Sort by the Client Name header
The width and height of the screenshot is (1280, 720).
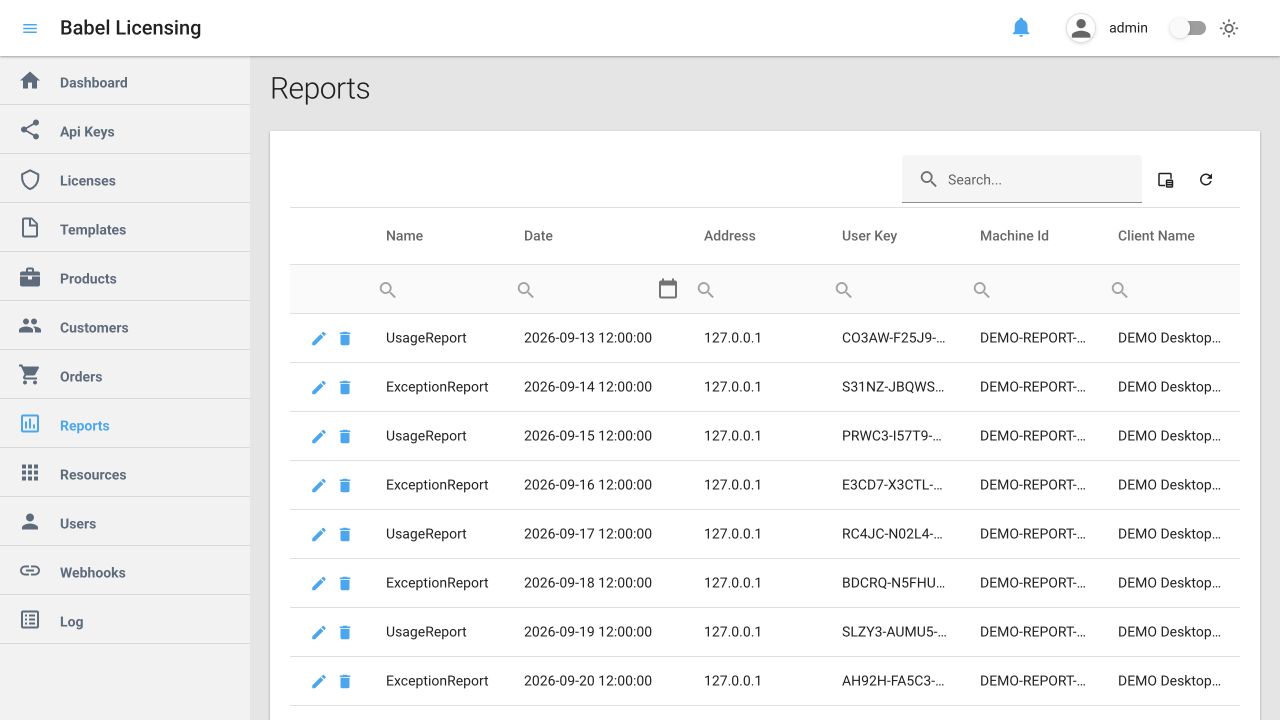tap(1156, 236)
